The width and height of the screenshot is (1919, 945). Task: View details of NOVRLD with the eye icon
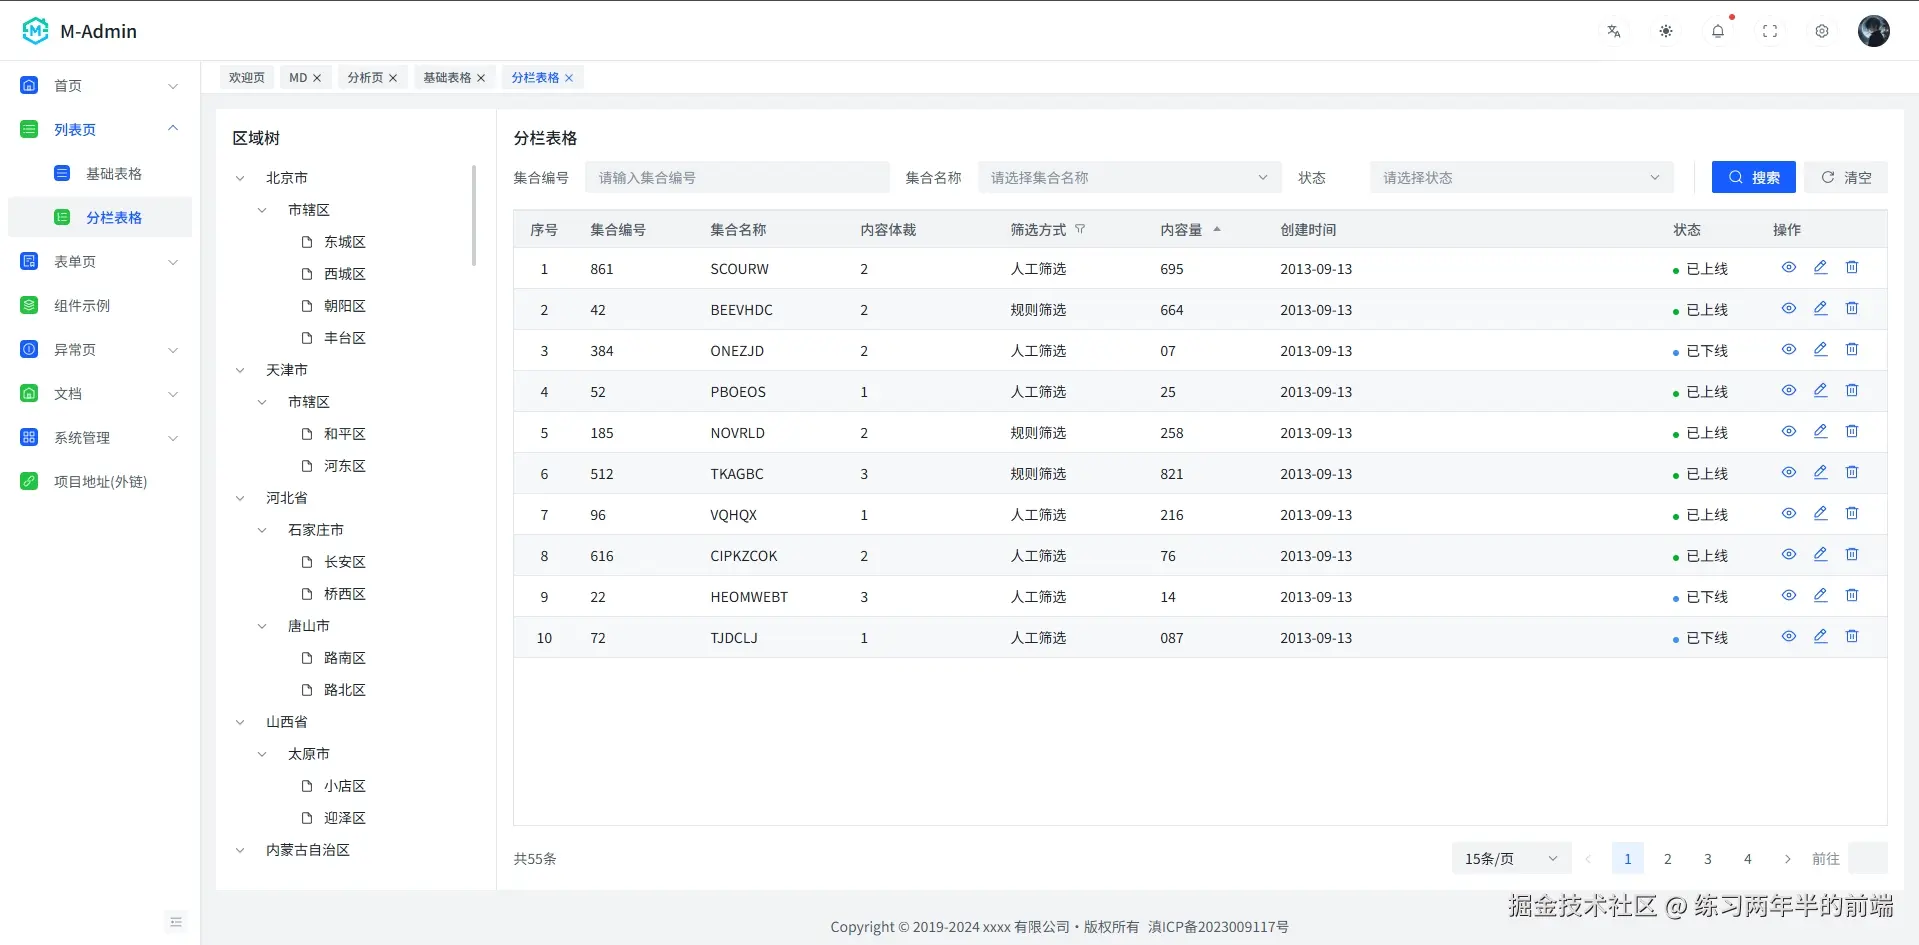tap(1788, 431)
